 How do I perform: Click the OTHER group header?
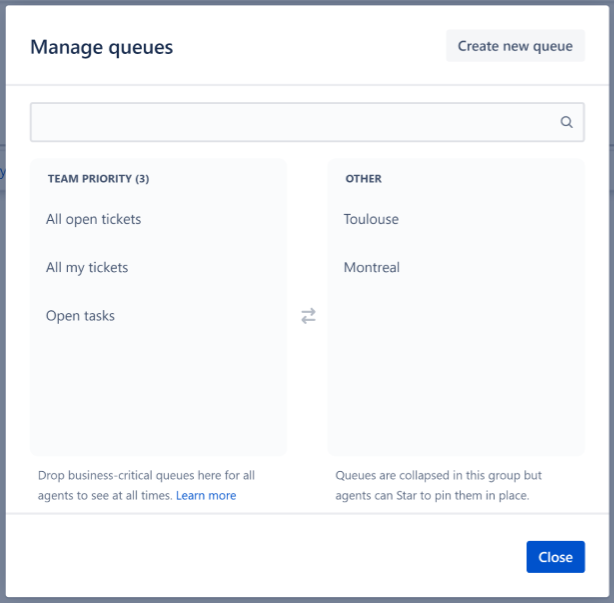pos(363,179)
